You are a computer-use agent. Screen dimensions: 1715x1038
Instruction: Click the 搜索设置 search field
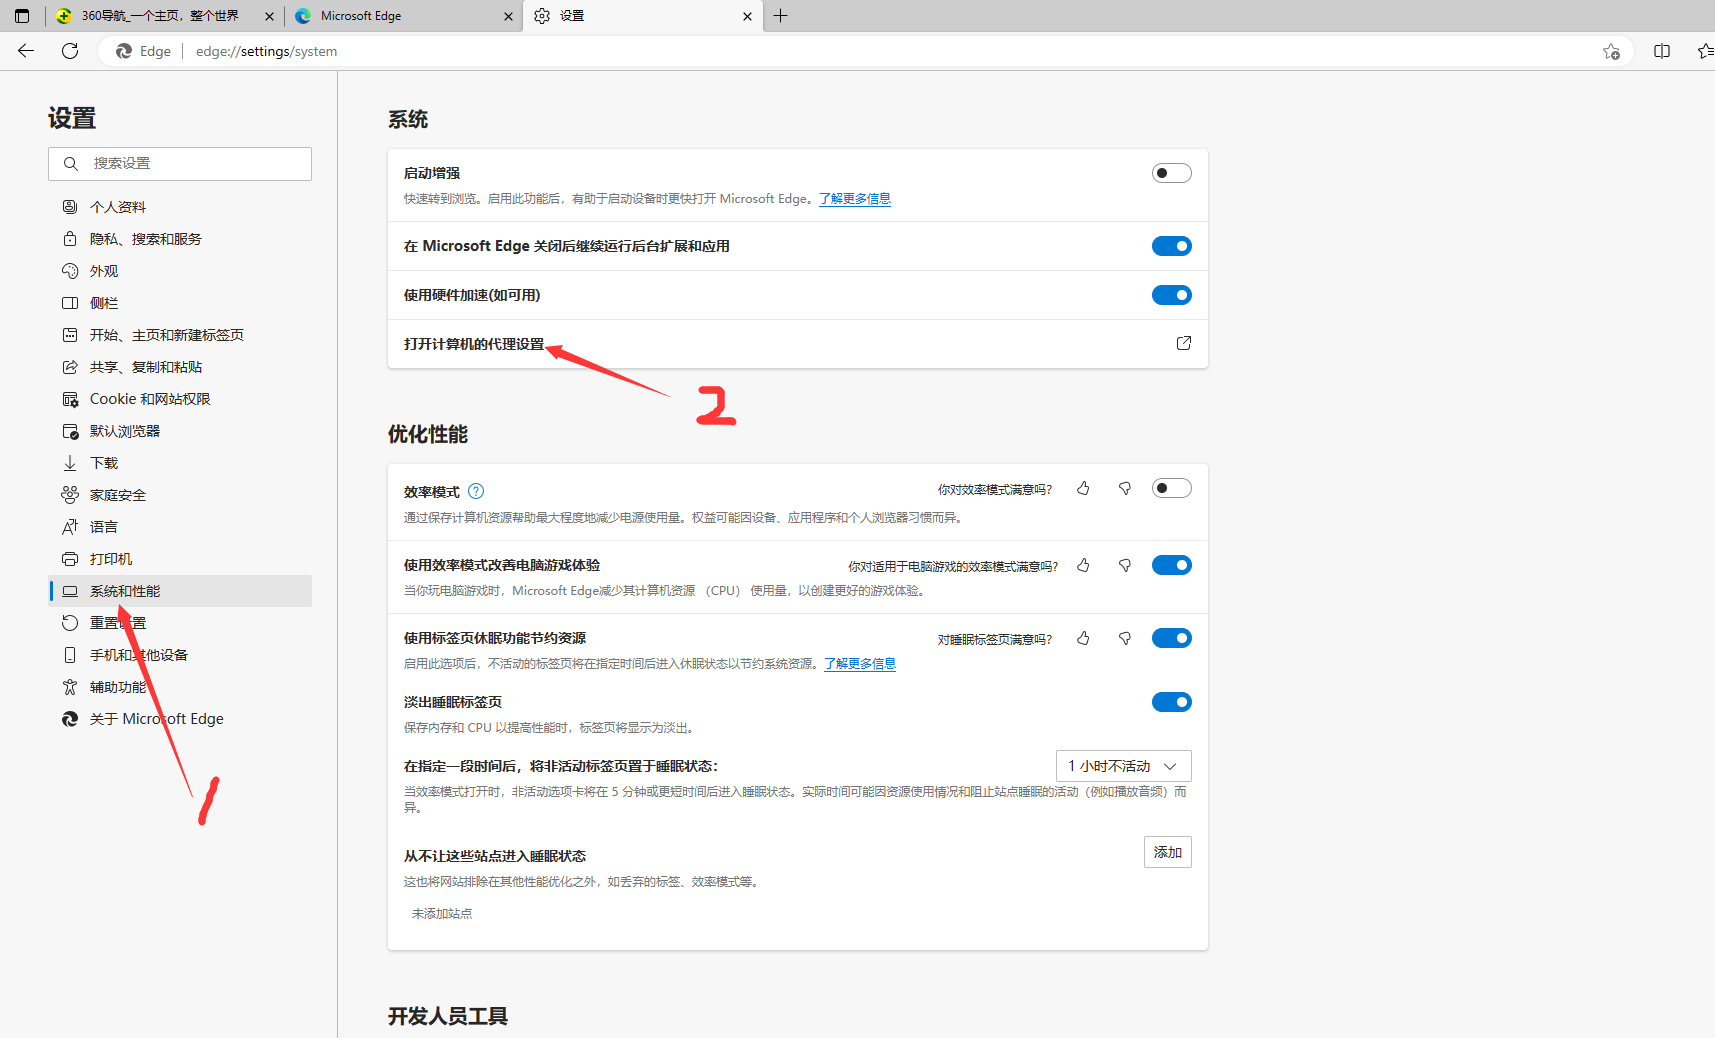coord(180,164)
